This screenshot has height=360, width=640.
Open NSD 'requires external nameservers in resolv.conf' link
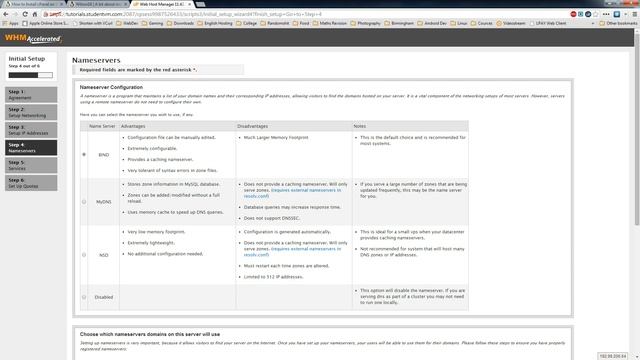[293, 251]
